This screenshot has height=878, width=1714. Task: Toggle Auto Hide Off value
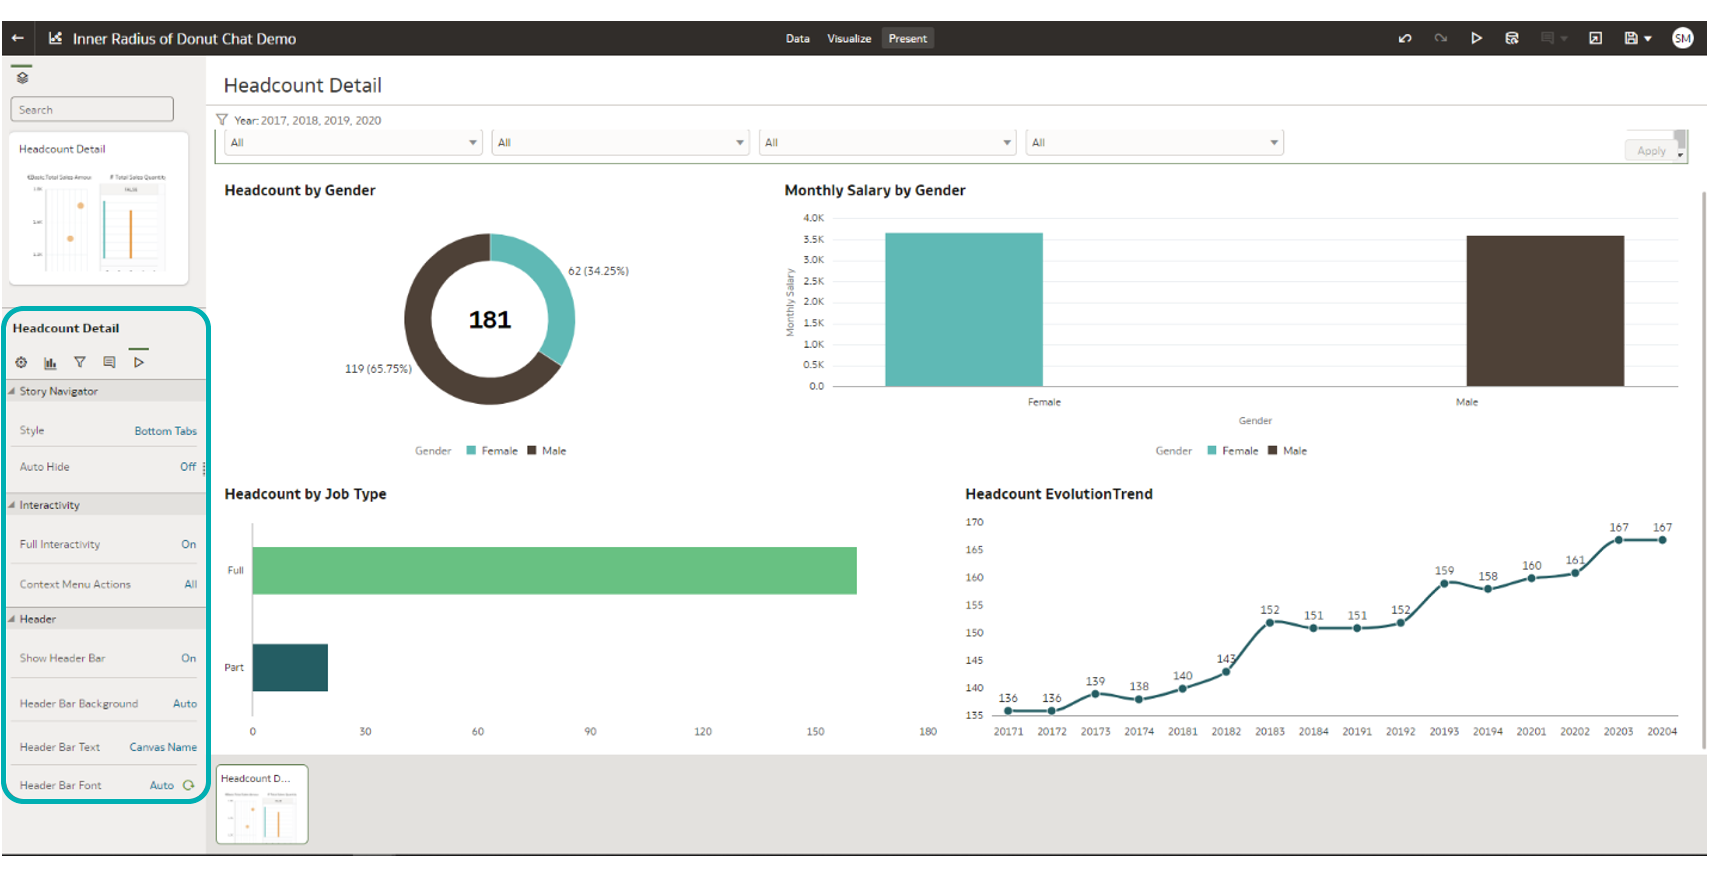(x=188, y=467)
